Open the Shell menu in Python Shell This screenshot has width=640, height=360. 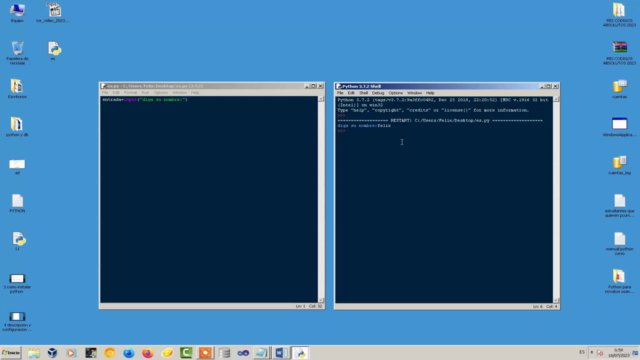(363, 93)
